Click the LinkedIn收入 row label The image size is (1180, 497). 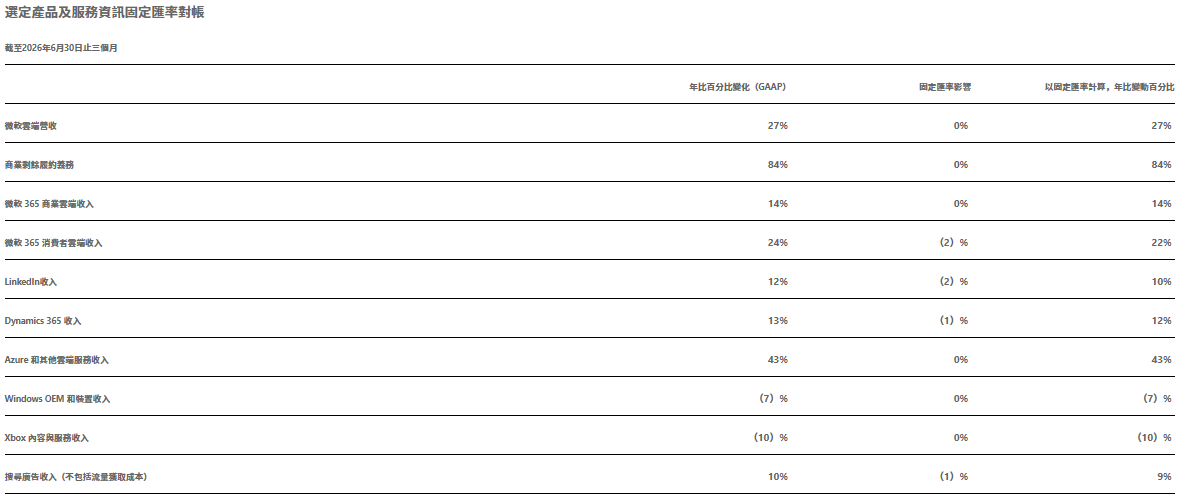31,282
